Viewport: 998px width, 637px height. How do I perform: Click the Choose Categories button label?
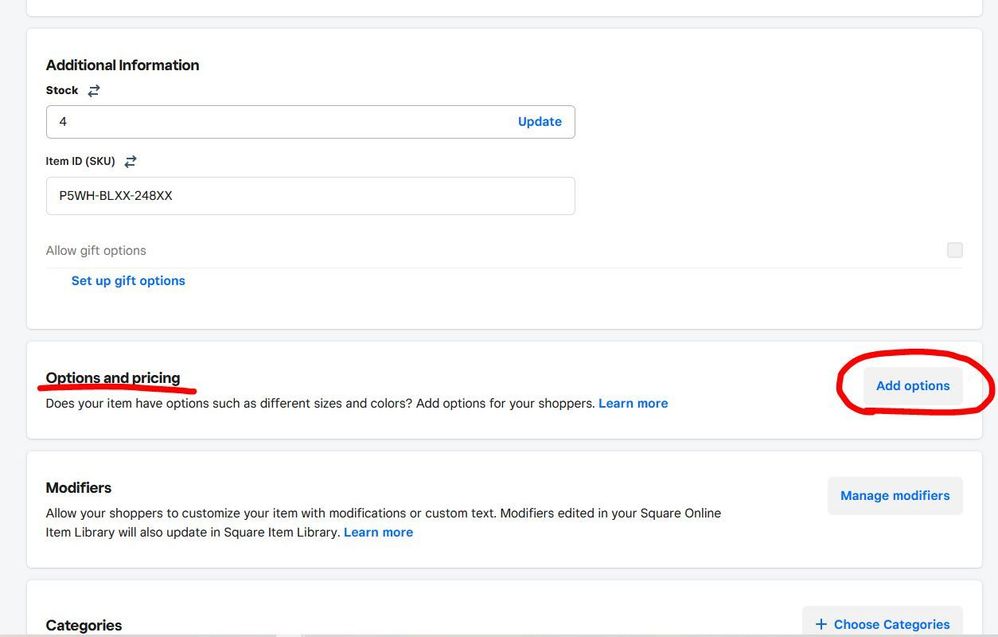point(891,624)
